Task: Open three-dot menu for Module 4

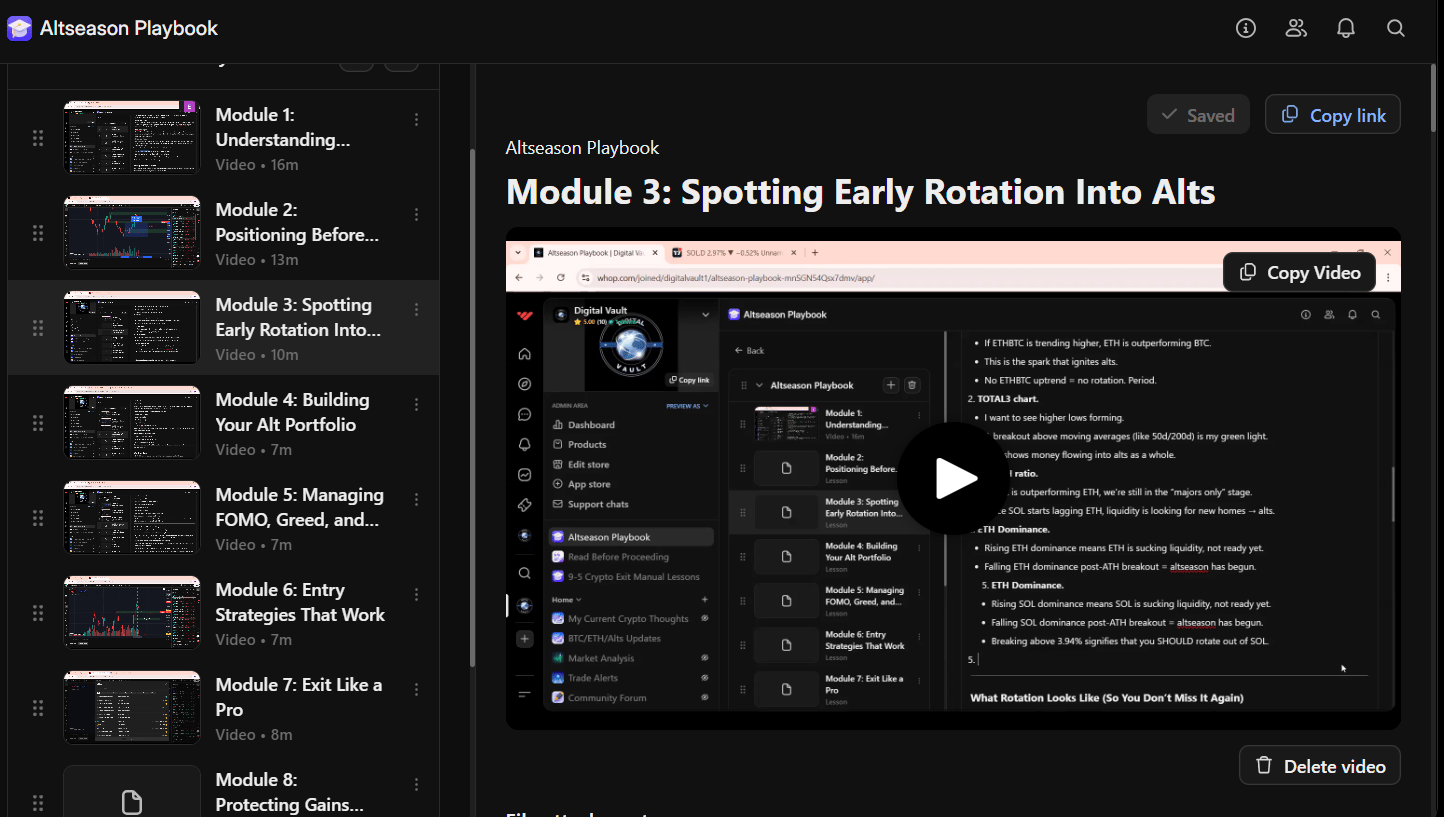Action: point(417,404)
